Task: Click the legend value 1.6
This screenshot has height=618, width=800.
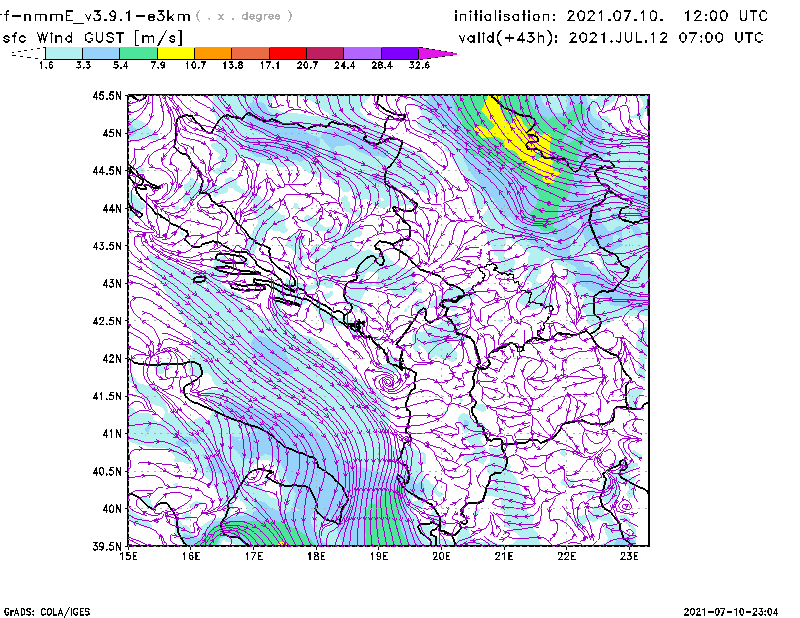Action: (46, 65)
